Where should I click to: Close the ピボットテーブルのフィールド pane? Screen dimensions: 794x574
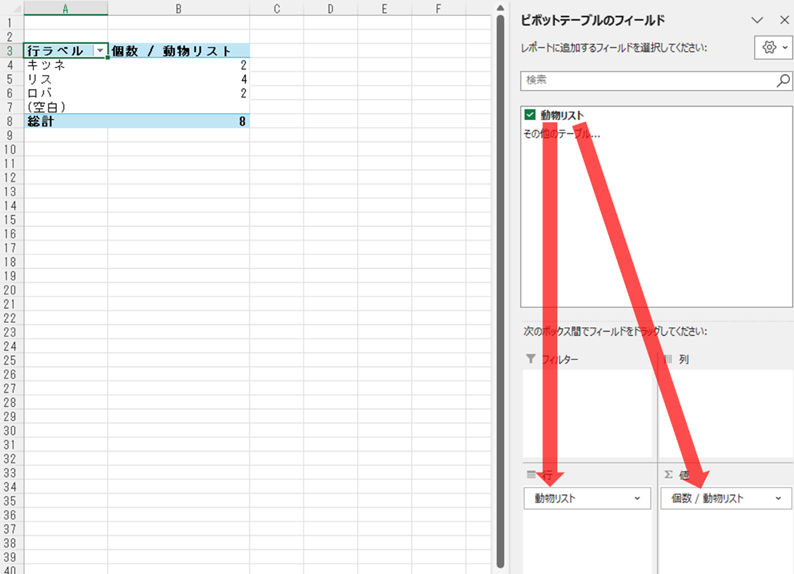pyautogui.click(x=783, y=19)
